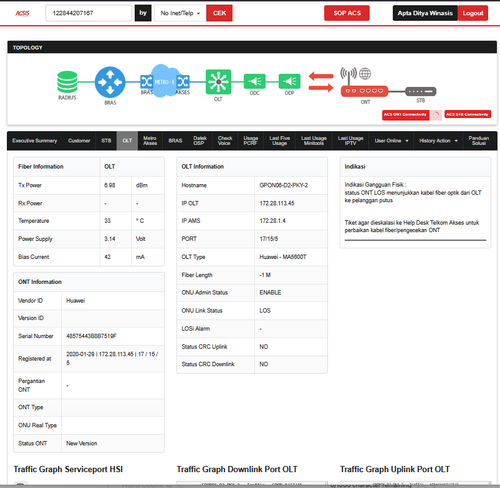The height and width of the screenshot is (488, 500).
Task: Click the ACSIS logo
Action: click(x=22, y=13)
